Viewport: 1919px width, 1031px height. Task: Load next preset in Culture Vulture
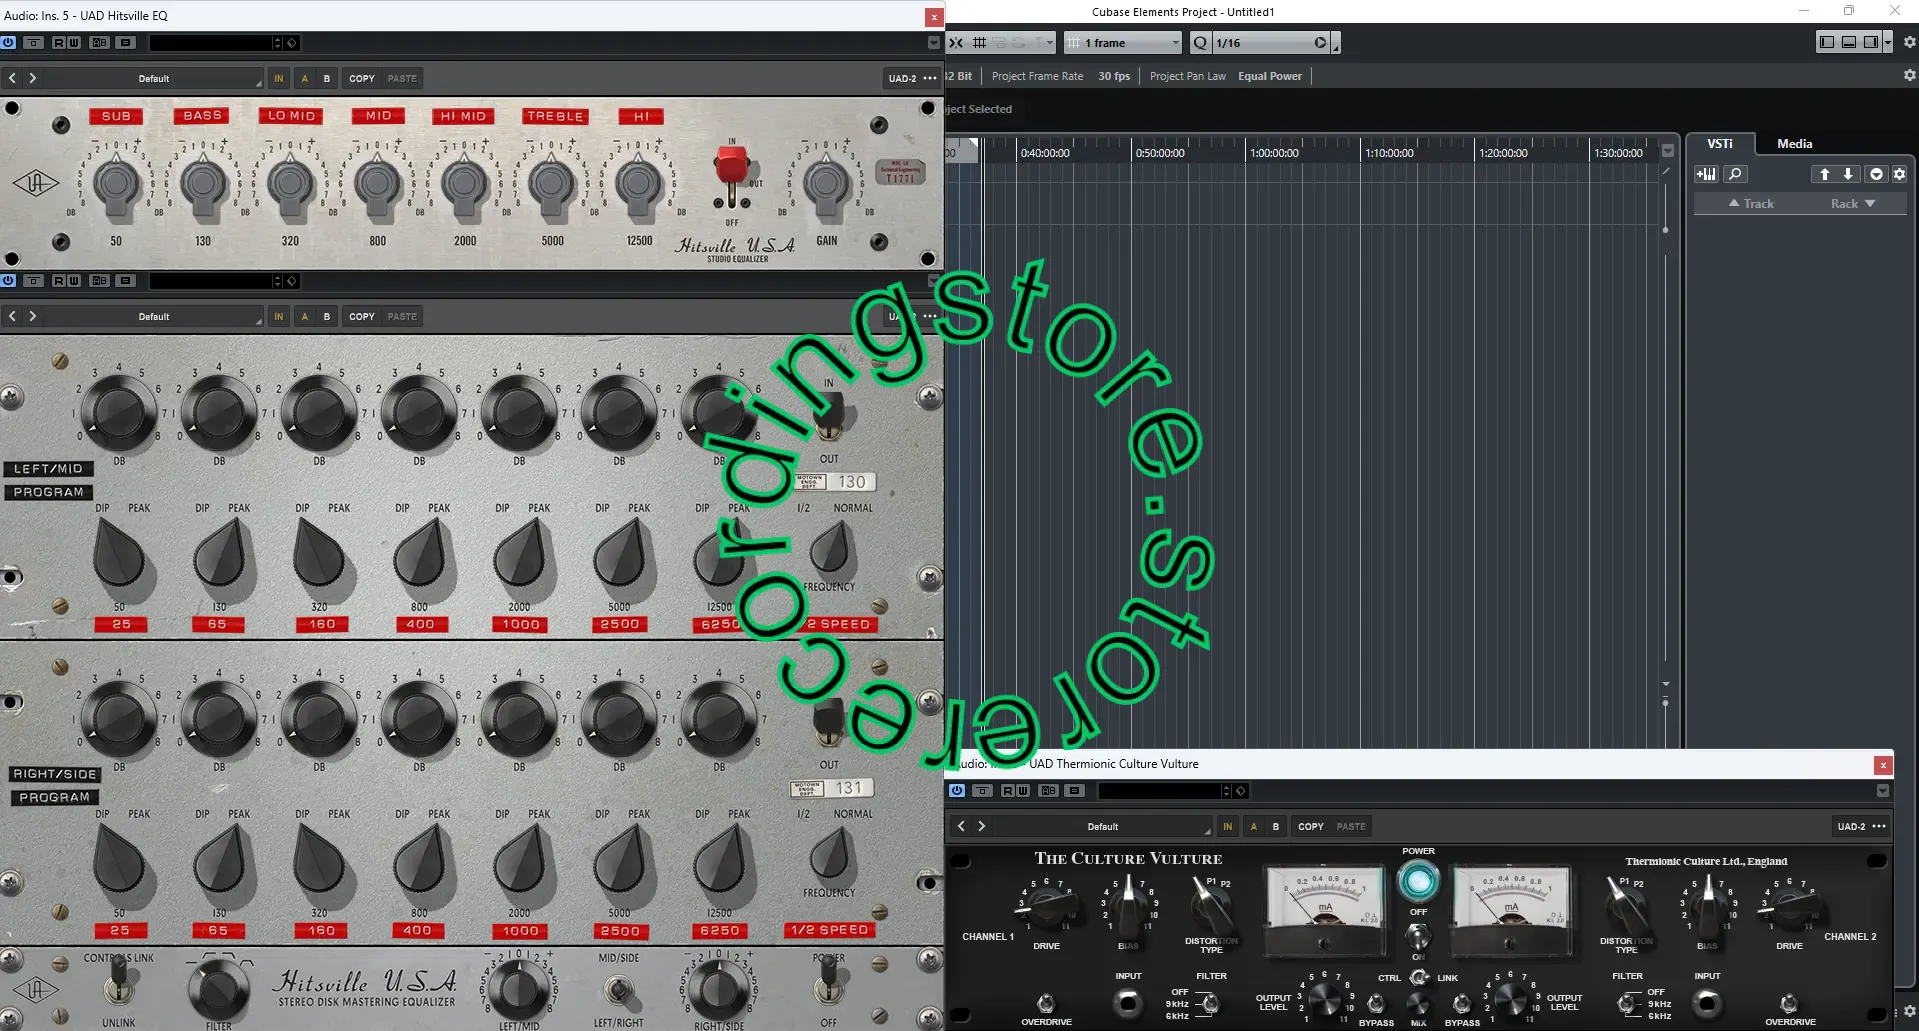coord(981,826)
